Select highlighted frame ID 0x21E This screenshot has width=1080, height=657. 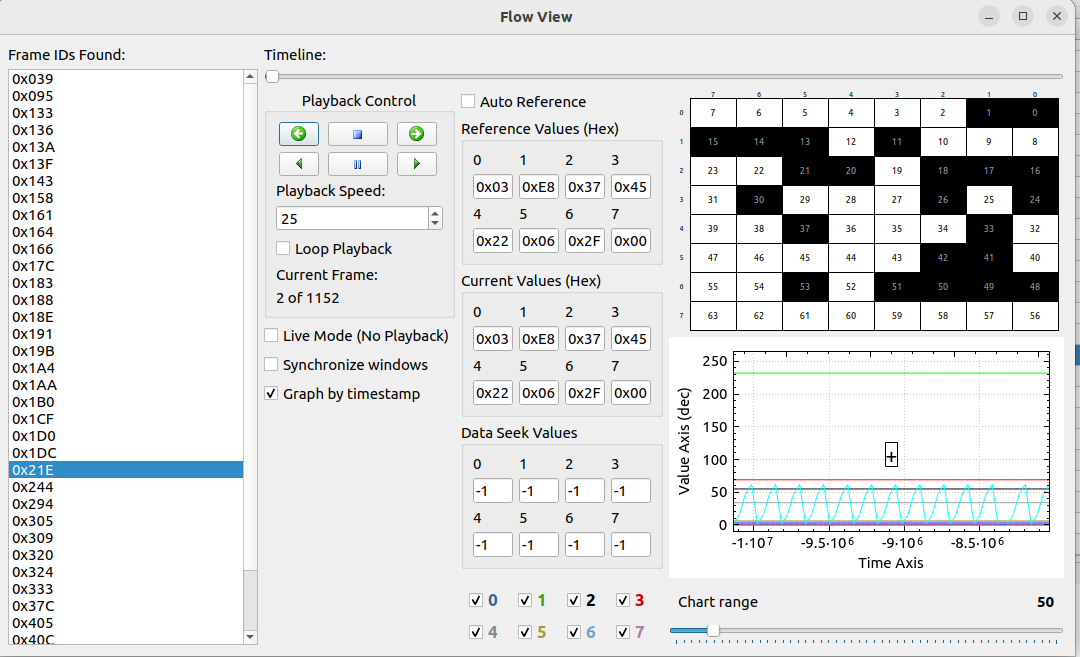[x=126, y=470]
